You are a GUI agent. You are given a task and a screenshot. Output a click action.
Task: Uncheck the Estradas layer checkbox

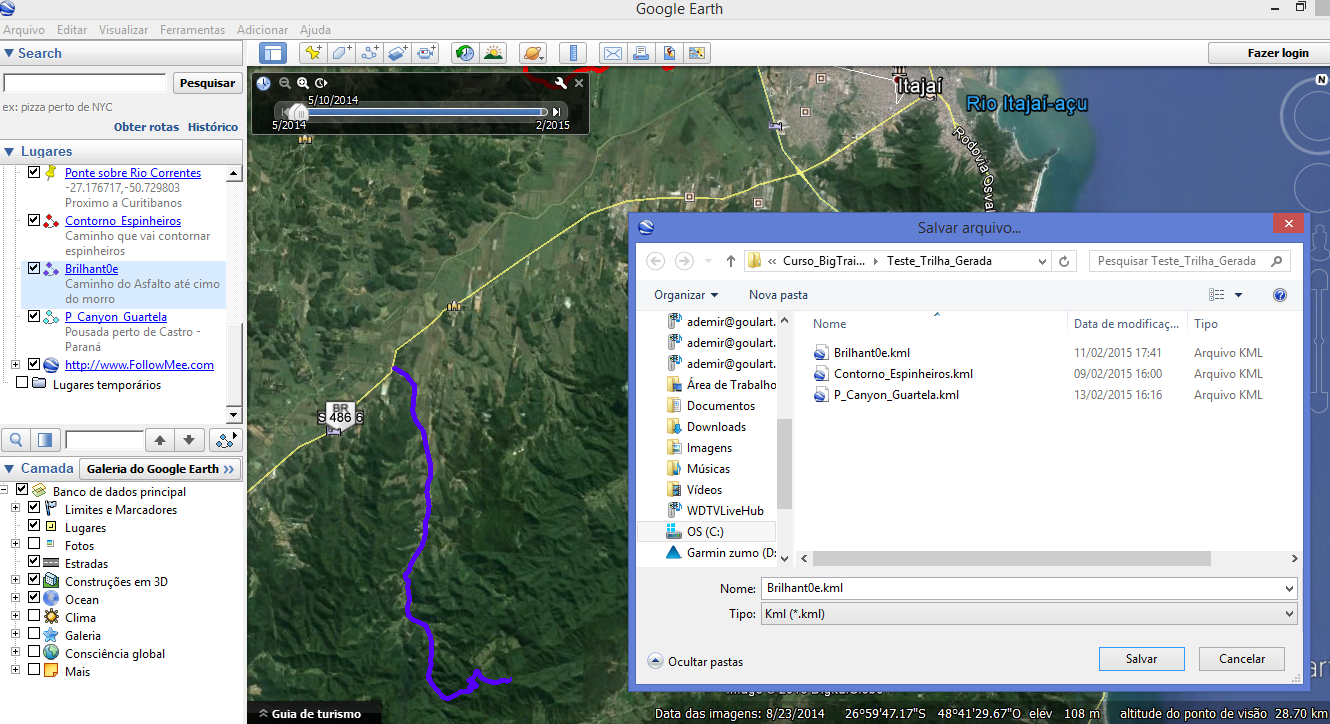pos(35,562)
